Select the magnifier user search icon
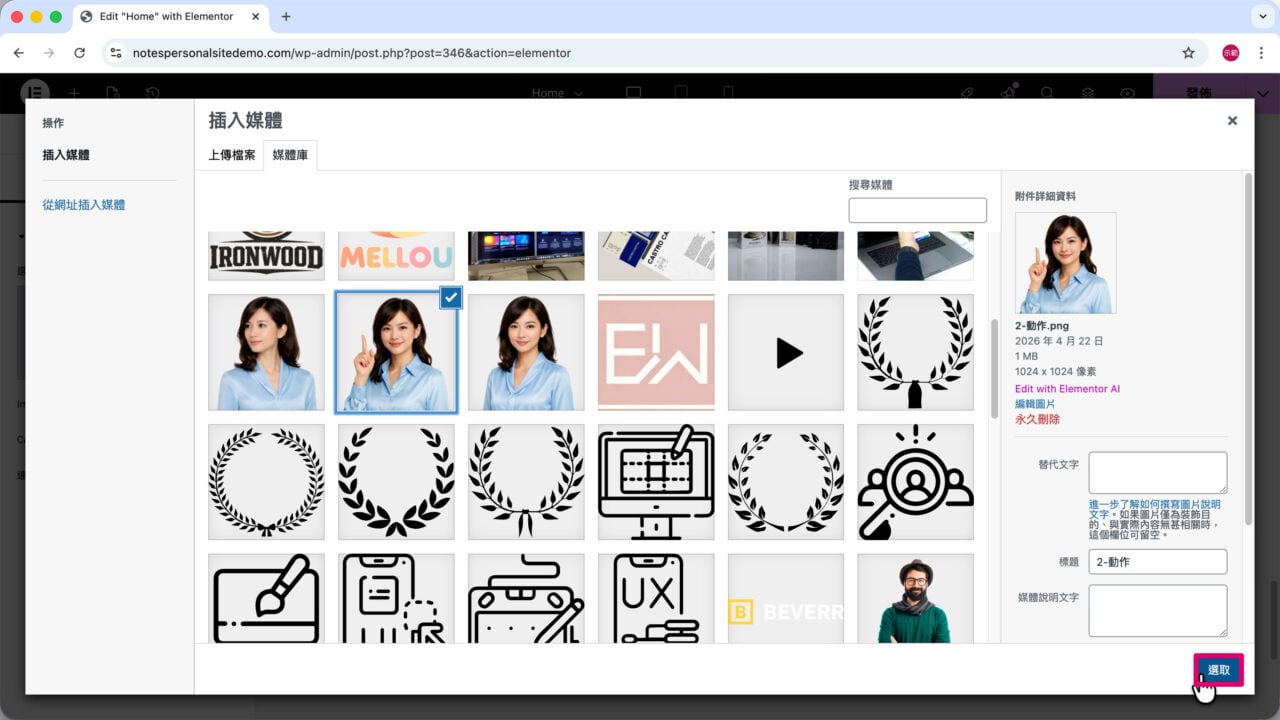Viewport: 1280px width, 720px height. point(916,482)
